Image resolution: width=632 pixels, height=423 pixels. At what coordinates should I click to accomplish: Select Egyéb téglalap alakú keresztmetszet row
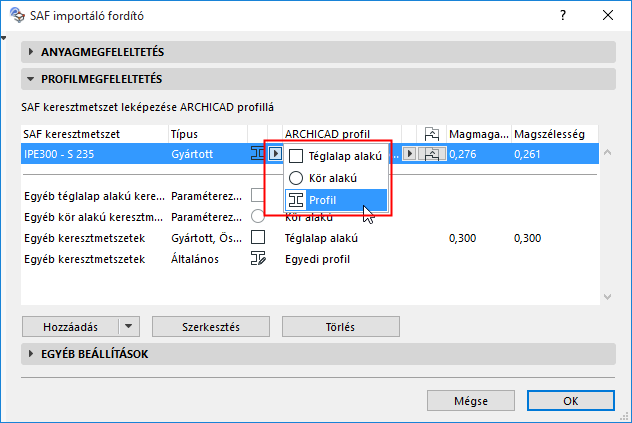pyautogui.click(x=310, y=196)
